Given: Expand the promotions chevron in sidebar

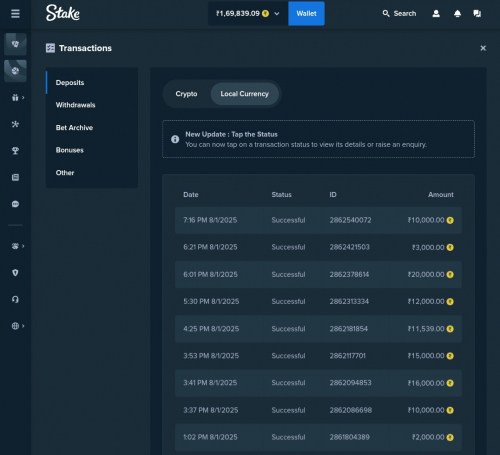Looking at the screenshot, I should 23,97.
